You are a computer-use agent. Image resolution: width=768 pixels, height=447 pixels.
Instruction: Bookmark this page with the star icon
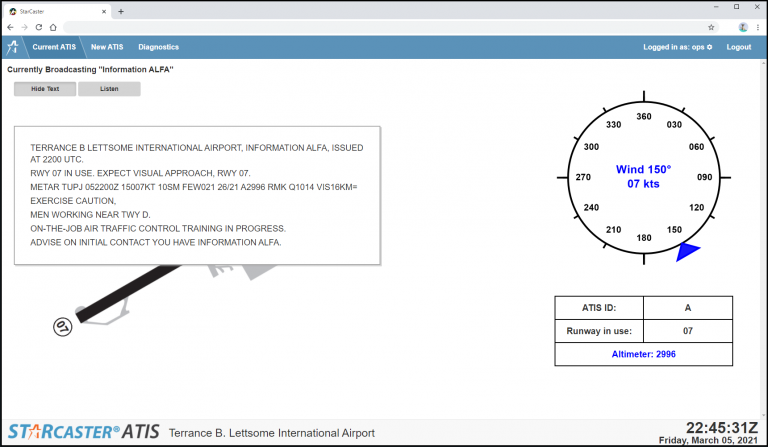pyautogui.click(x=711, y=27)
